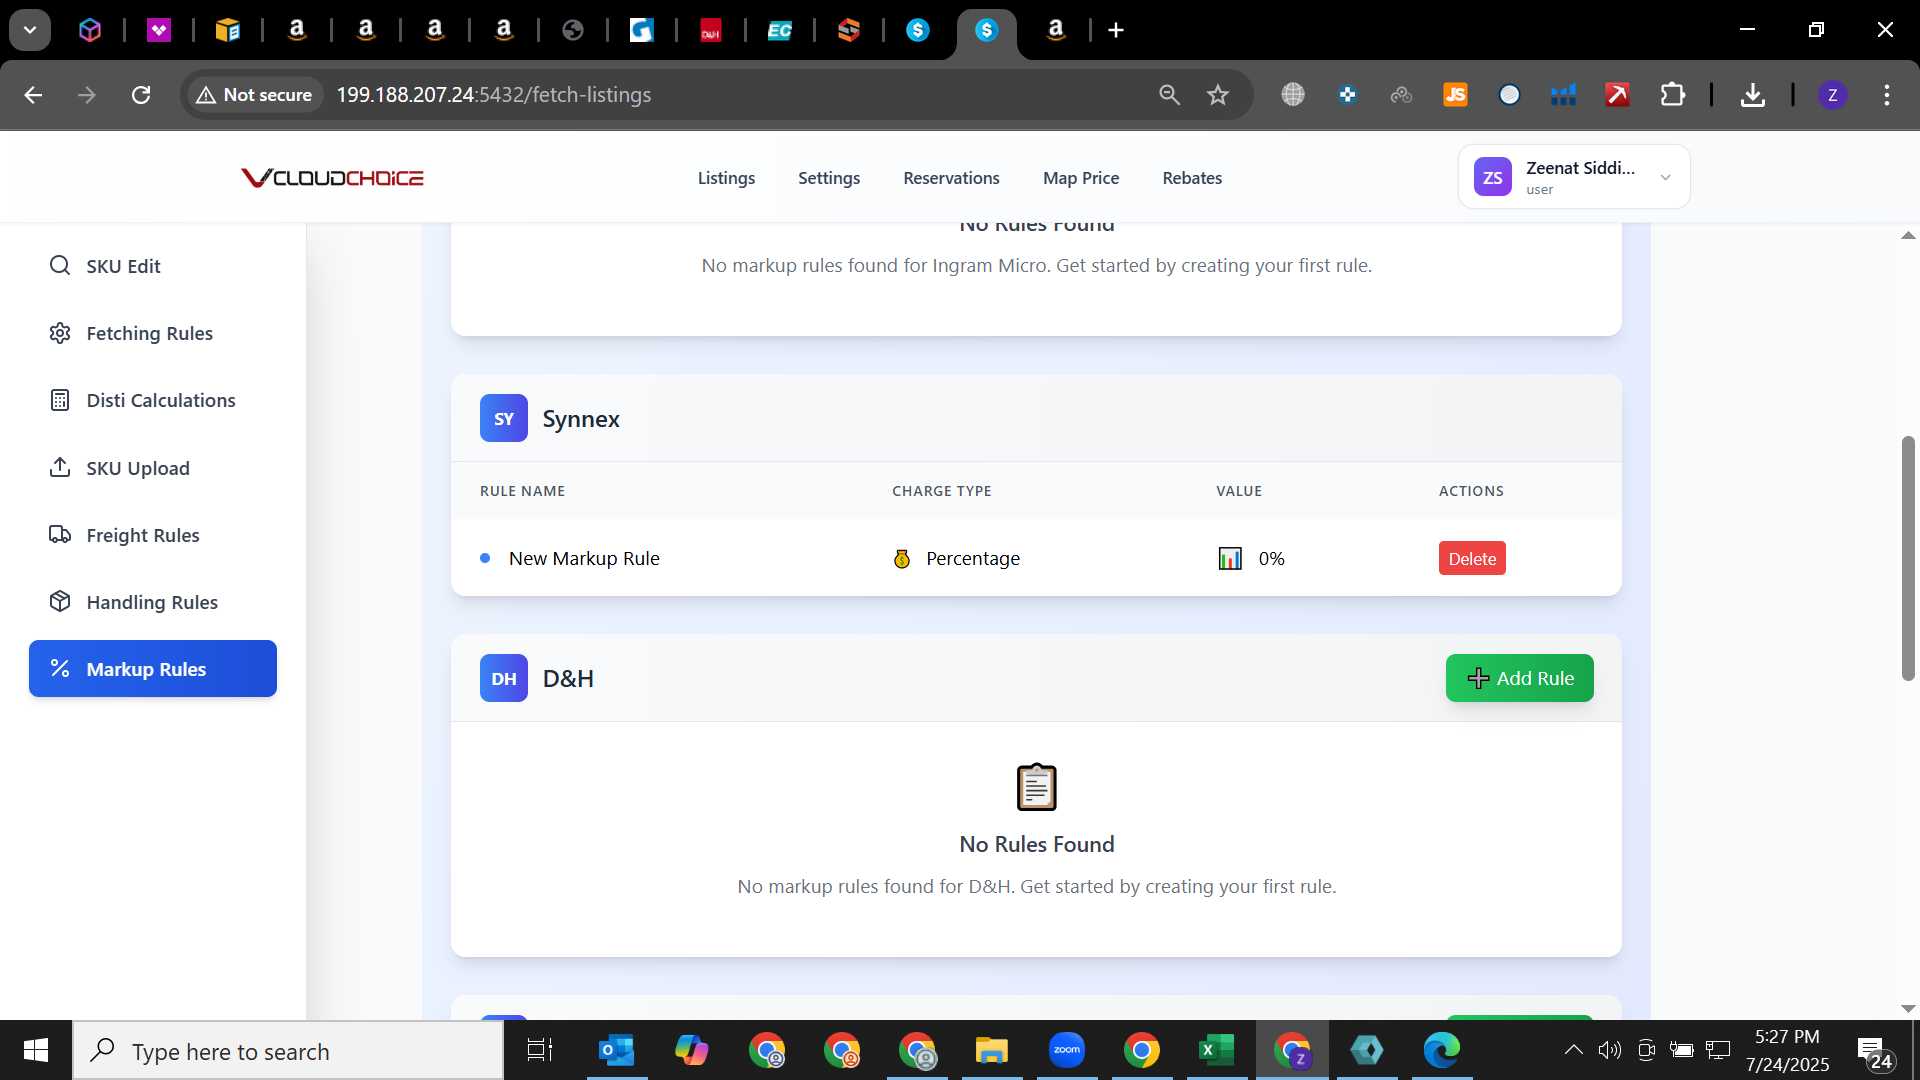The image size is (1920, 1080).
Task: Click the RULE NAME column header
Action: pos(522,491)
